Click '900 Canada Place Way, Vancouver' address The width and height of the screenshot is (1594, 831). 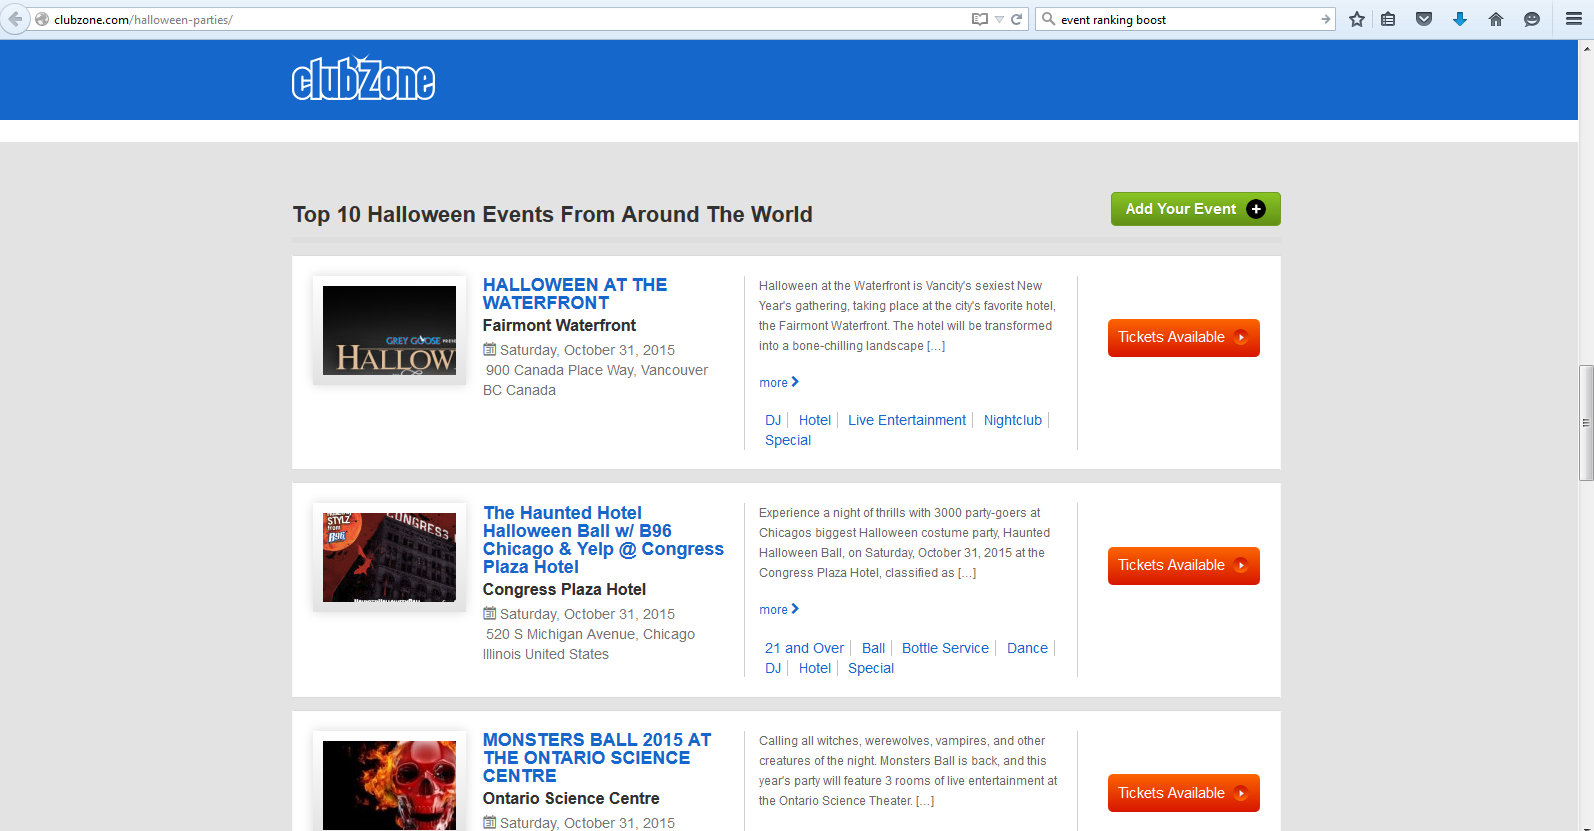[x=597, y=370]
